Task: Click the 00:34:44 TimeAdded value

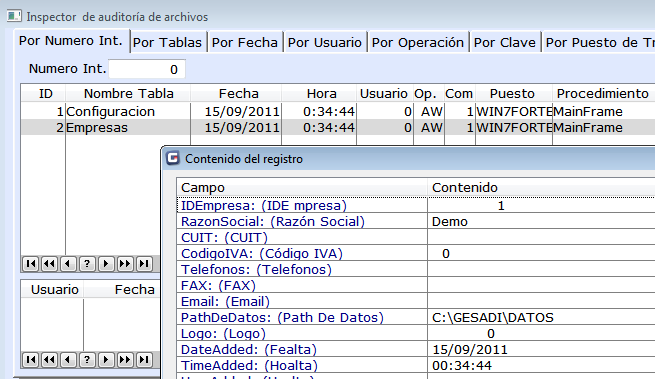Action: (x=462, y=366)
